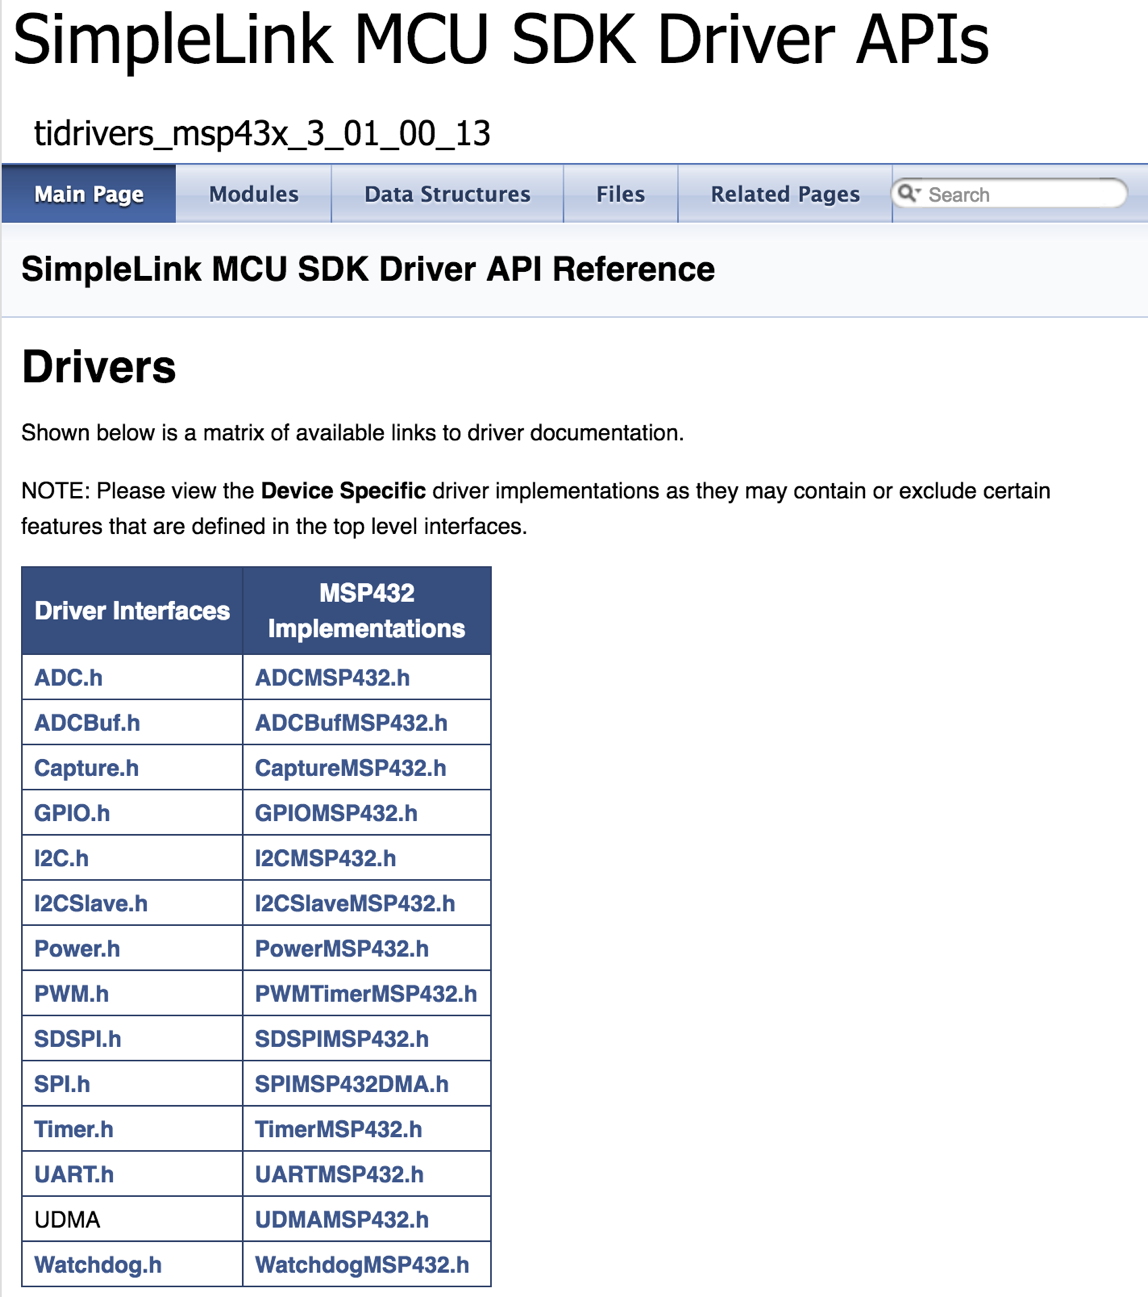
Task: Open the Files tab
Action: pos(620,194)
